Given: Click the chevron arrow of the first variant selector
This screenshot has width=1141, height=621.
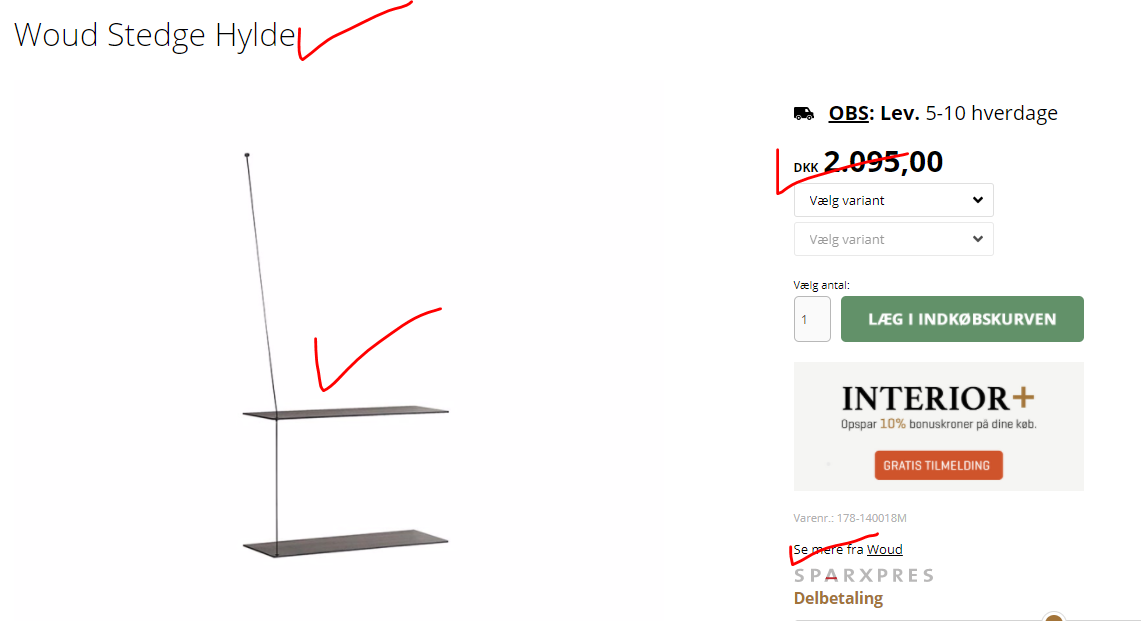Looking at the screenshot, I should [977, 200].
